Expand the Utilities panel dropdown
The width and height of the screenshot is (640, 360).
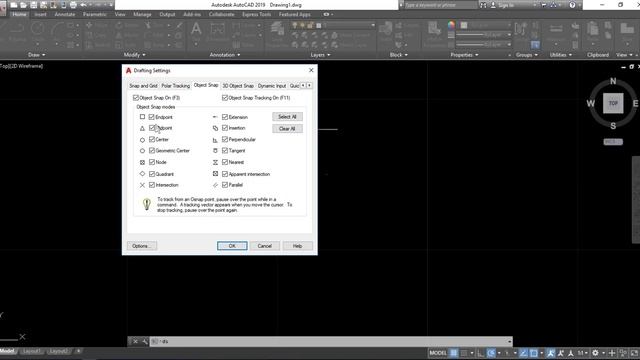570,55
